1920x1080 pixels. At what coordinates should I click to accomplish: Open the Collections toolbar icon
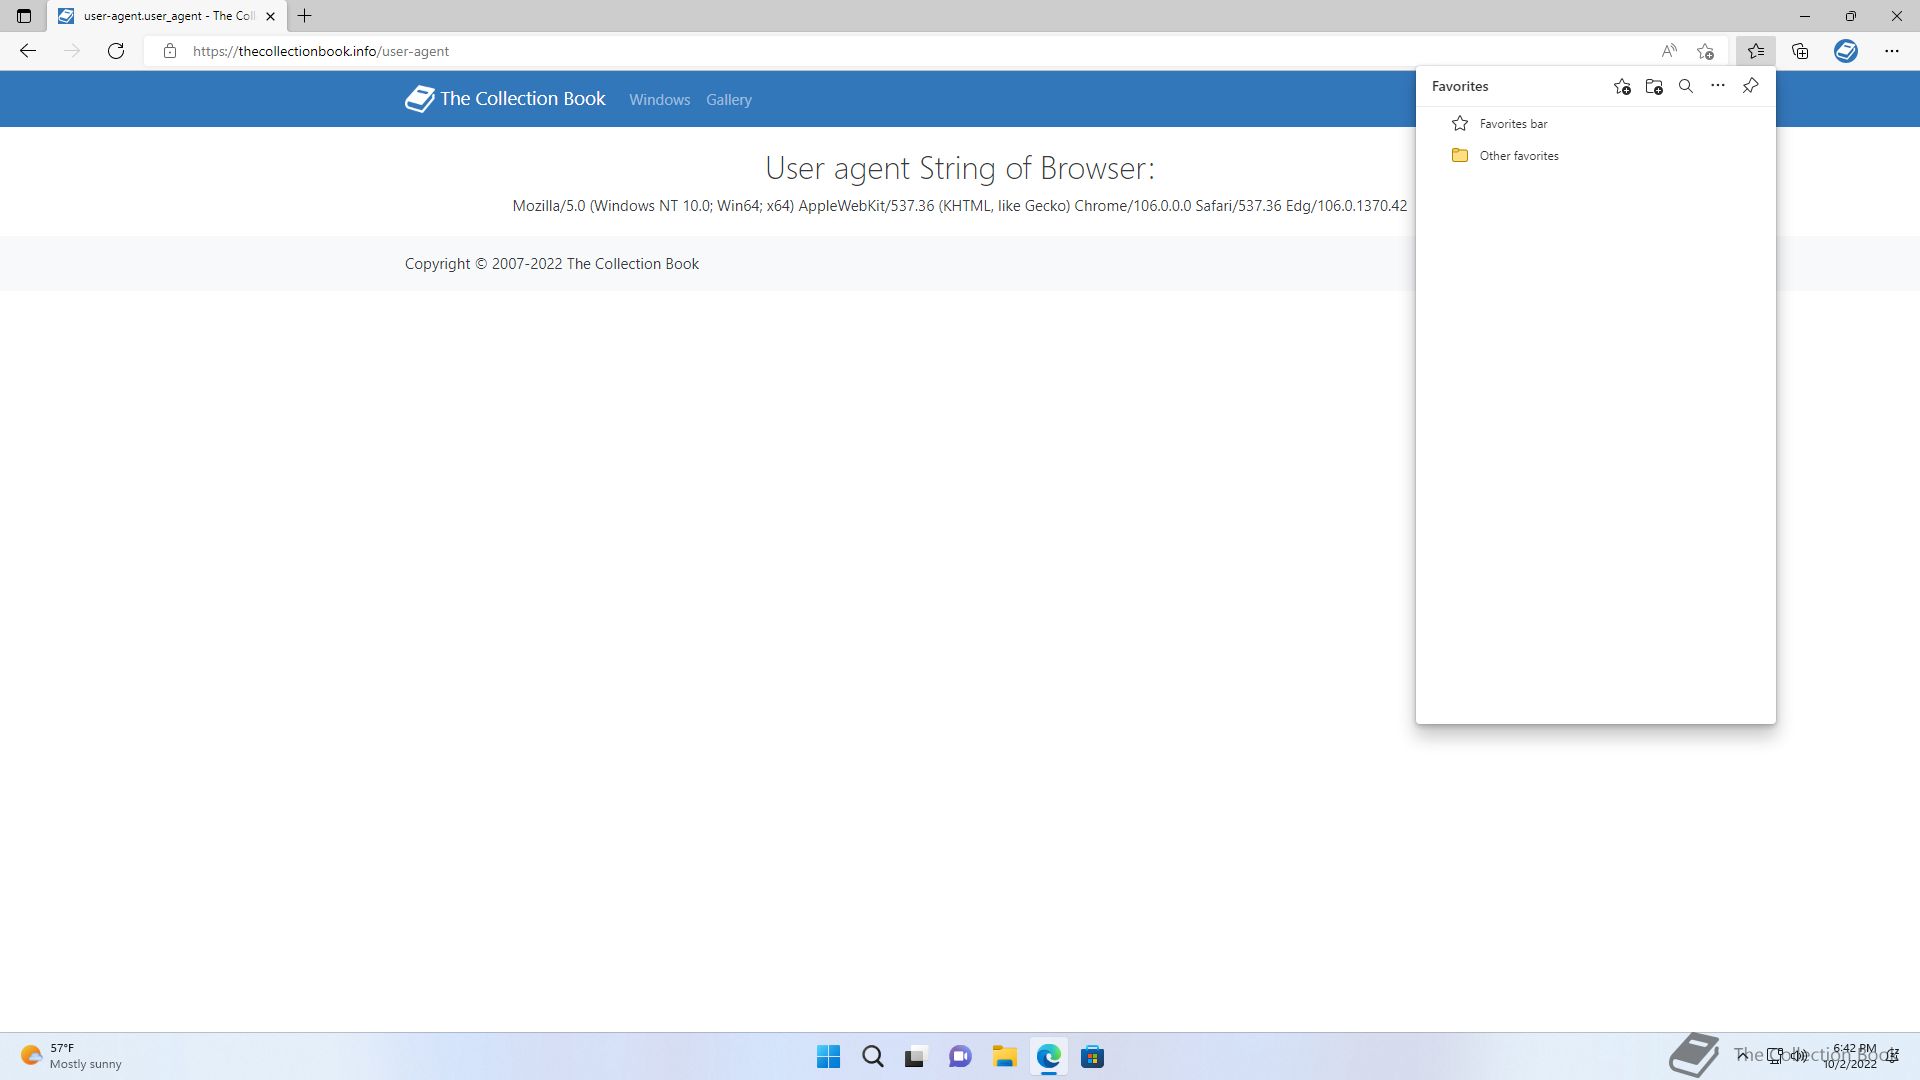1800,51
